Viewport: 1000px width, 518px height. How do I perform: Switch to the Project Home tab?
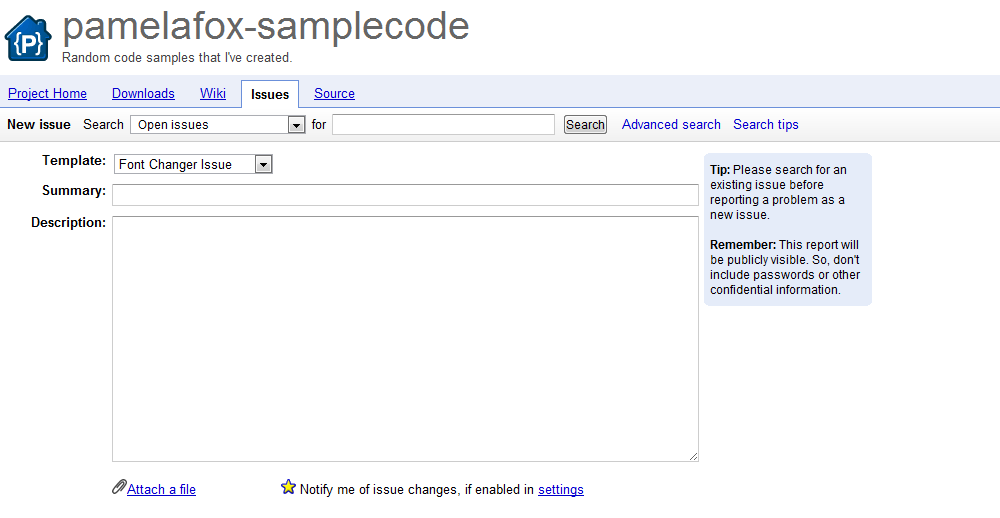47,93
